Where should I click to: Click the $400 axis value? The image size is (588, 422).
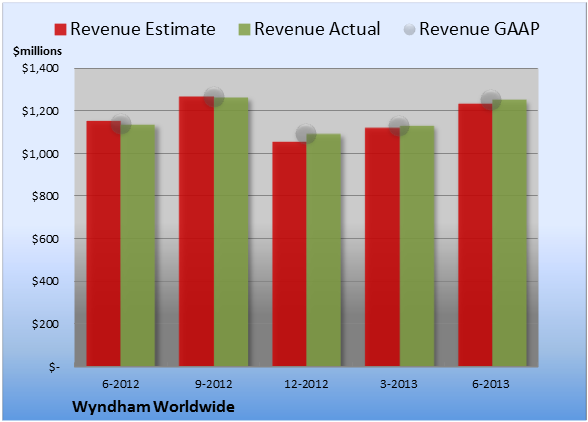45,281
